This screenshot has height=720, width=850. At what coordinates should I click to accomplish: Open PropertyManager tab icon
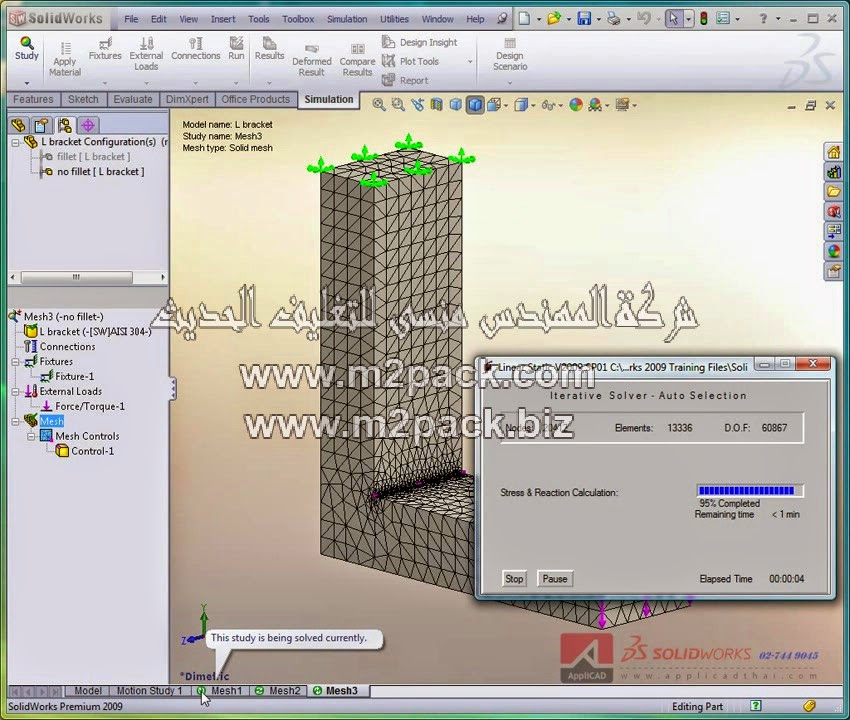[x=41, y=126]
